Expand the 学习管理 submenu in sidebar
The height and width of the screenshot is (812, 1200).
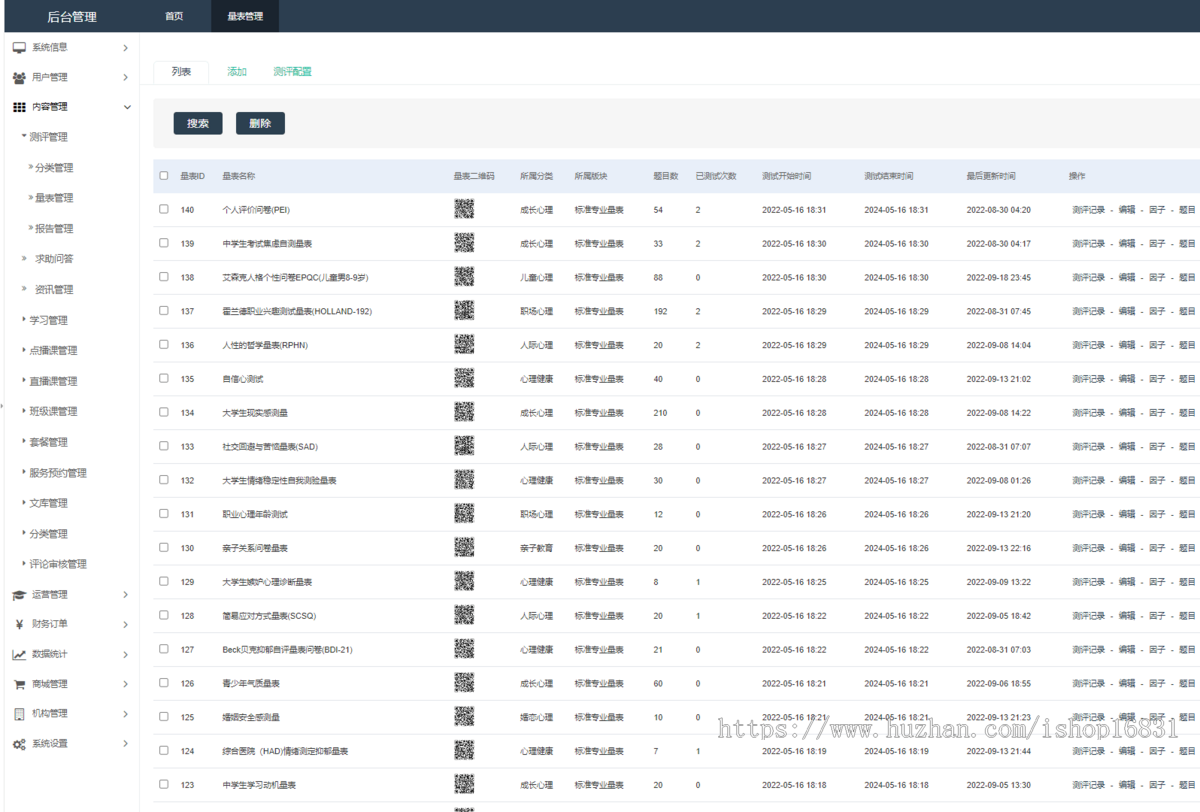click(x=48, y=320)
